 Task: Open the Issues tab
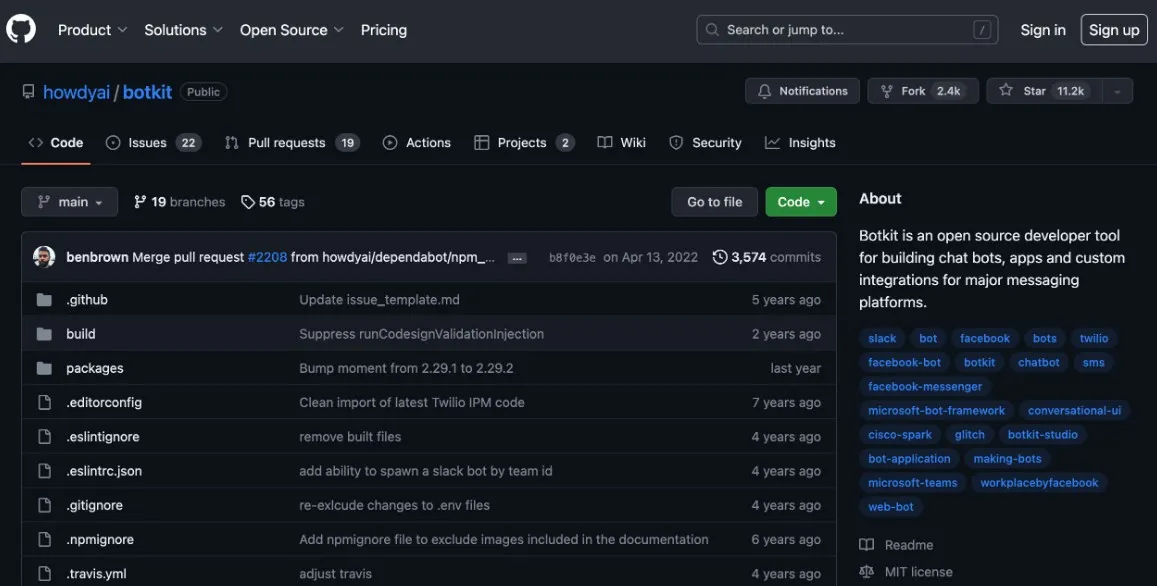pos(153,143)
